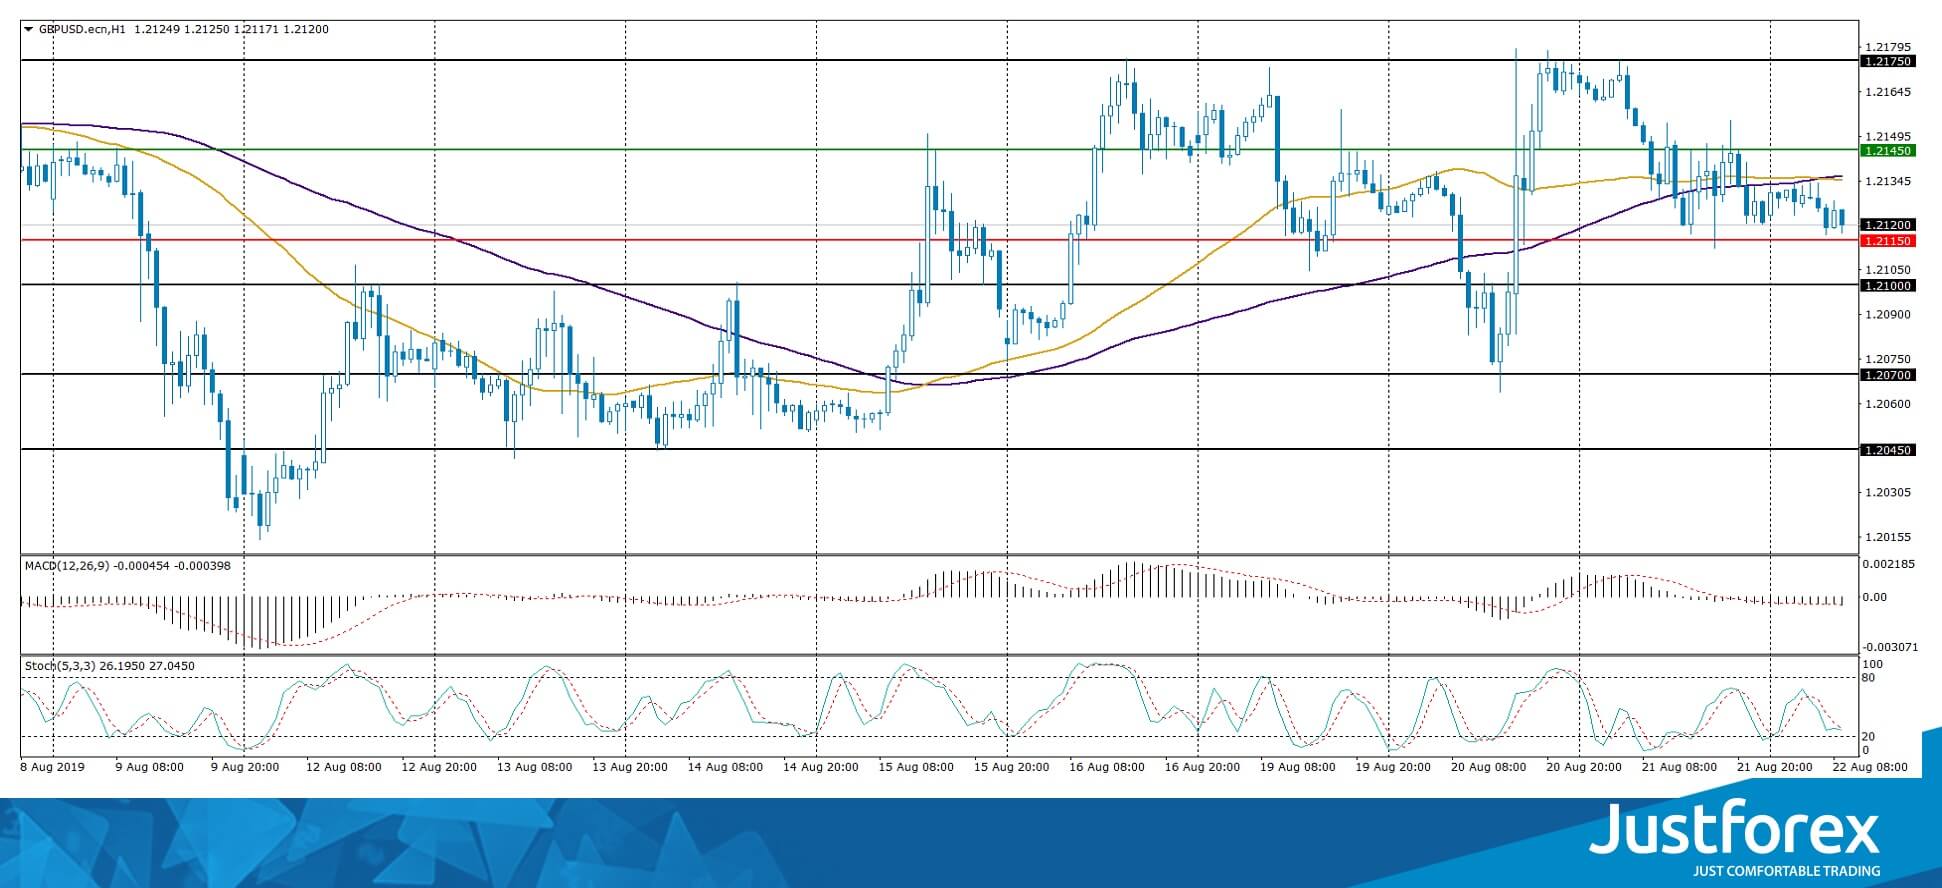Click the 1.20305 price scale value
This screenshot has width=1942, height=888.
tap(1888, 492)
